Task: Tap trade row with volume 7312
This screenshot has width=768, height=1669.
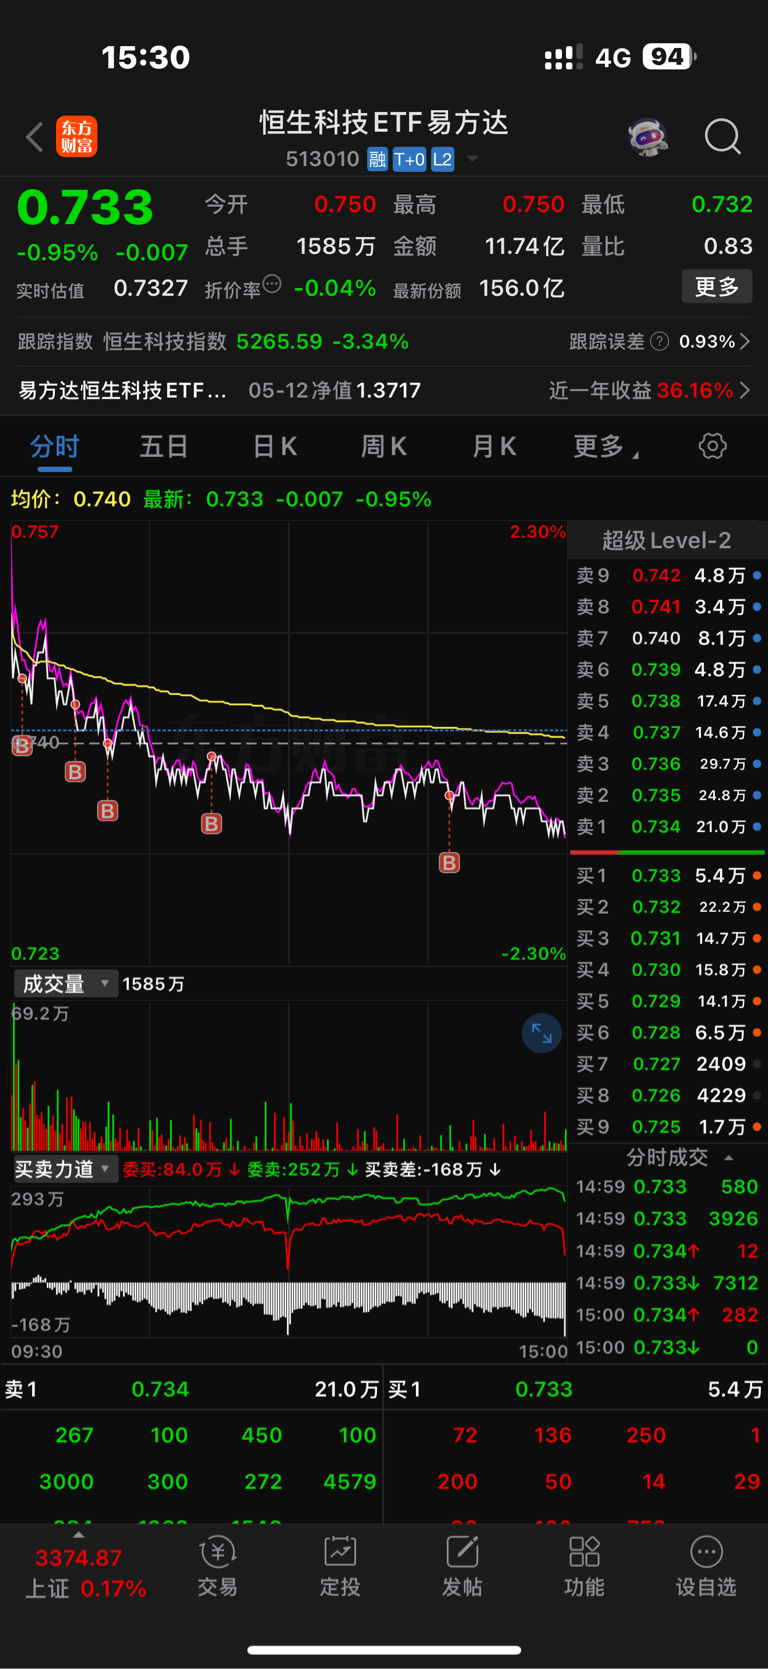Action: 667,1283
